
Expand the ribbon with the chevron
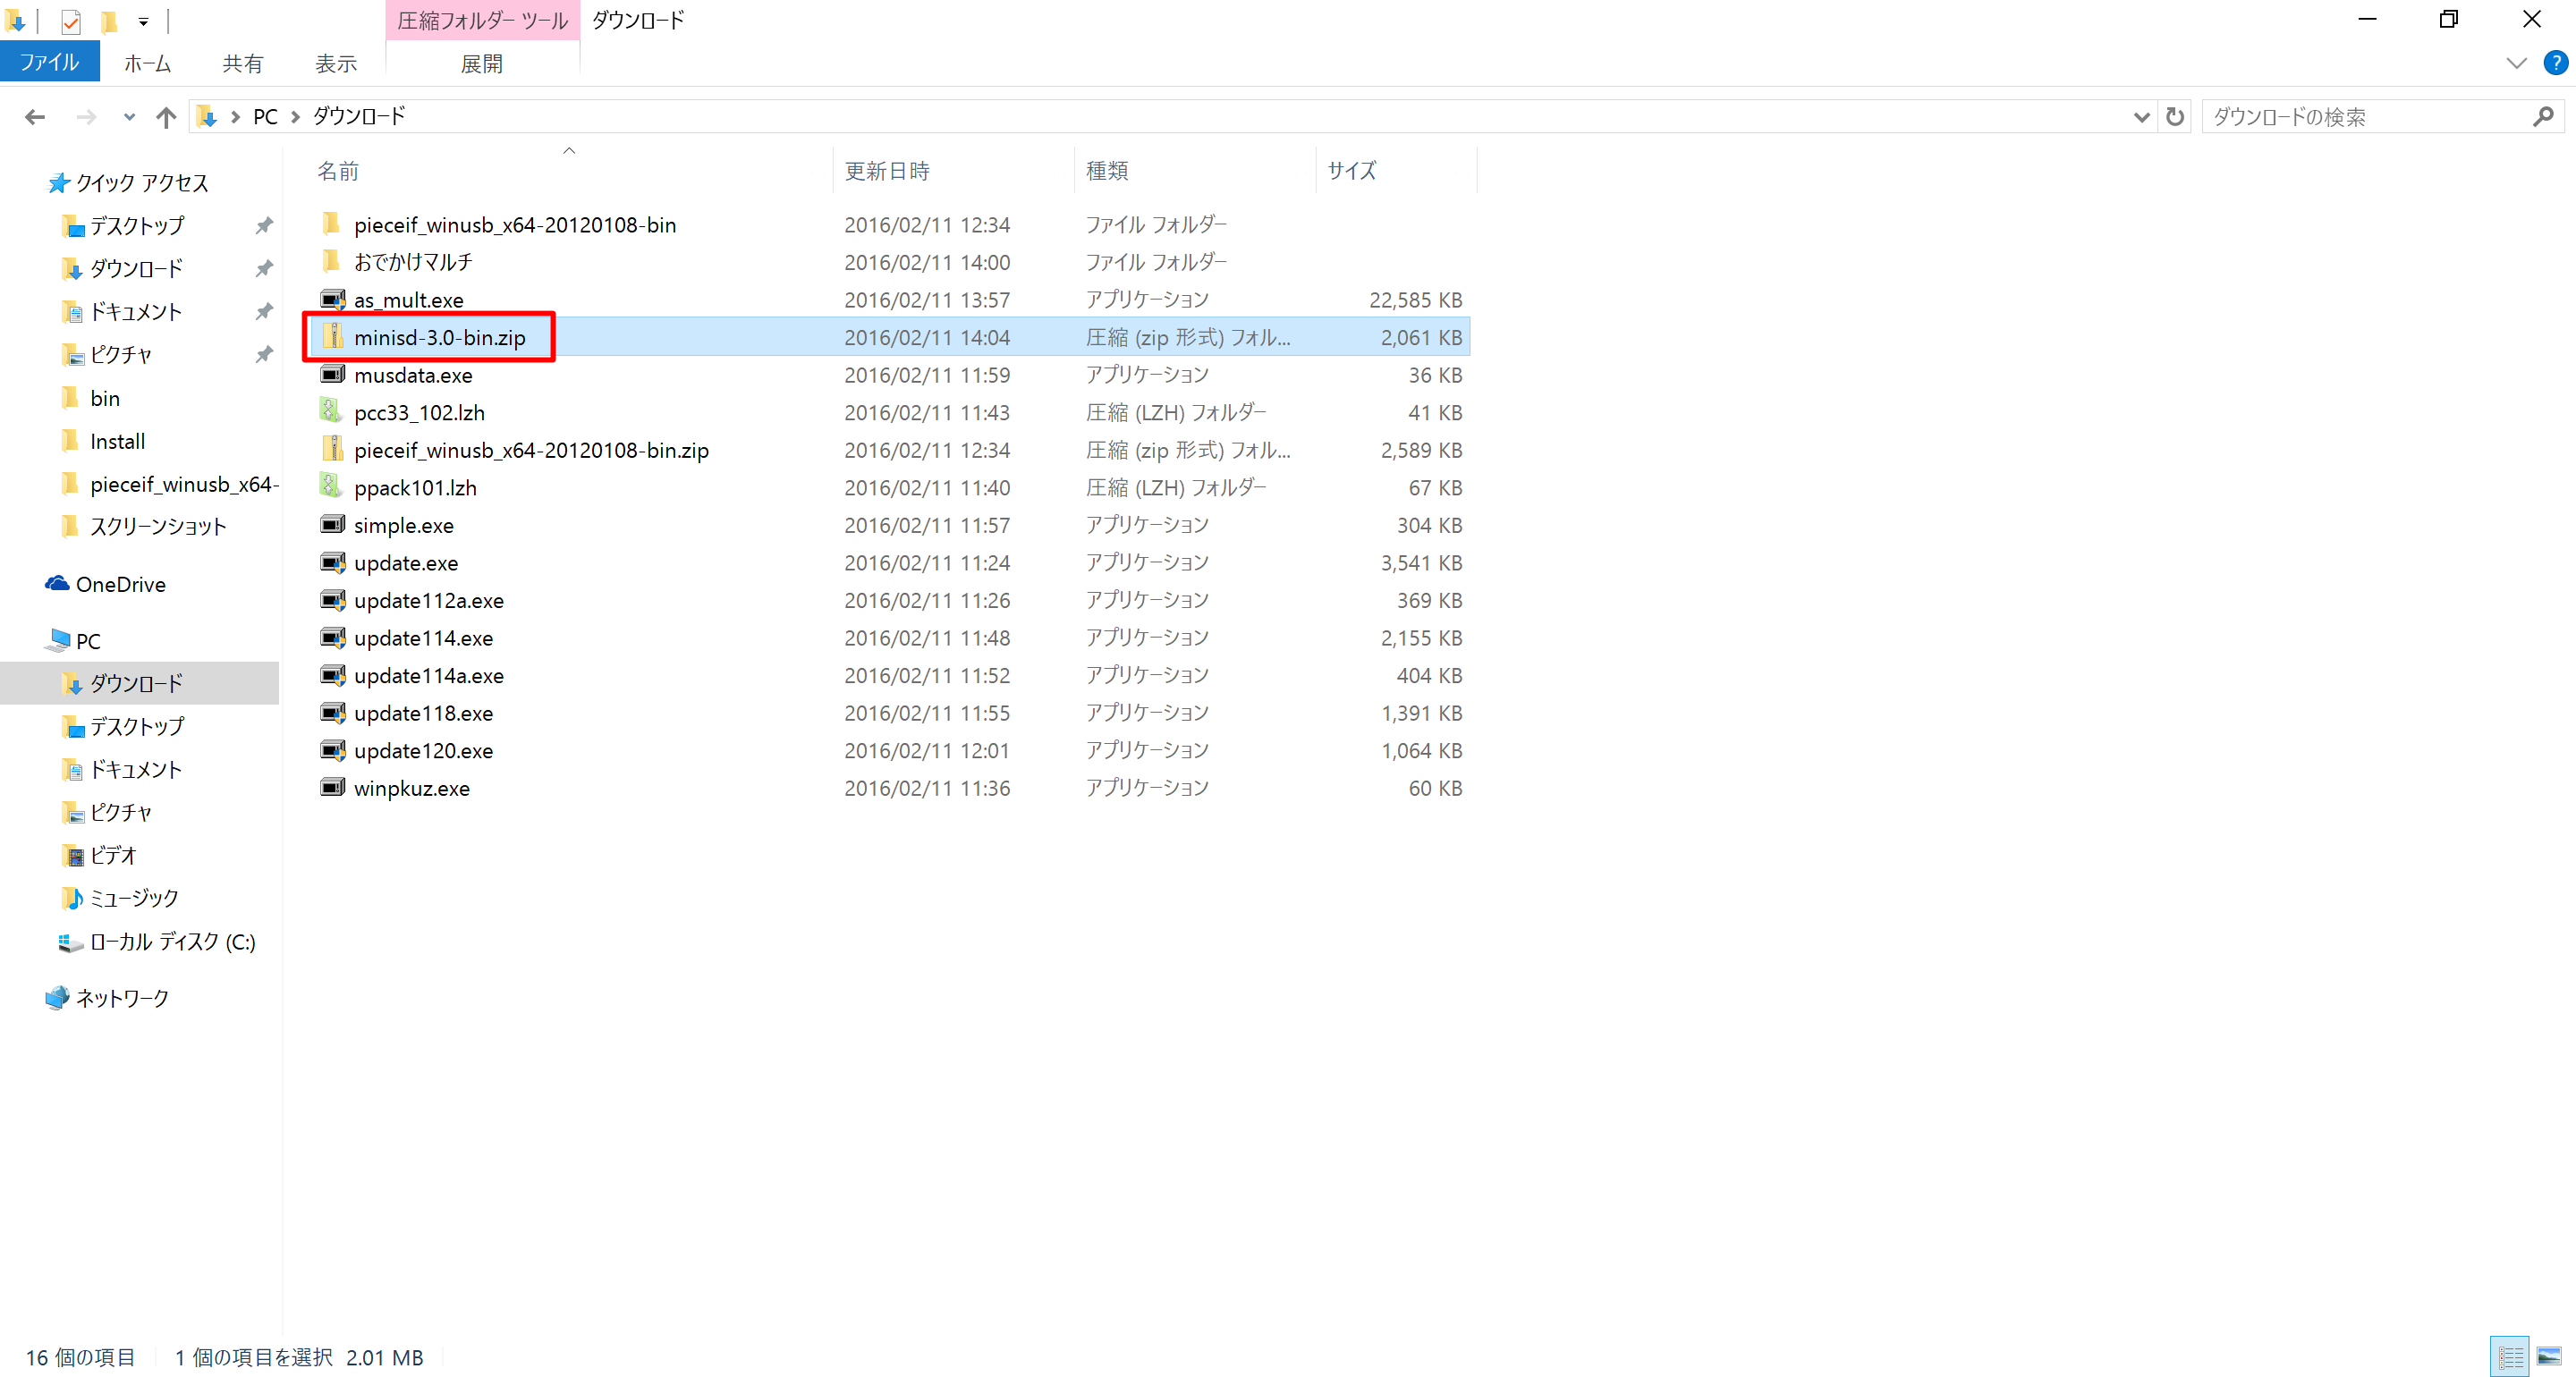coord(2517,63)
